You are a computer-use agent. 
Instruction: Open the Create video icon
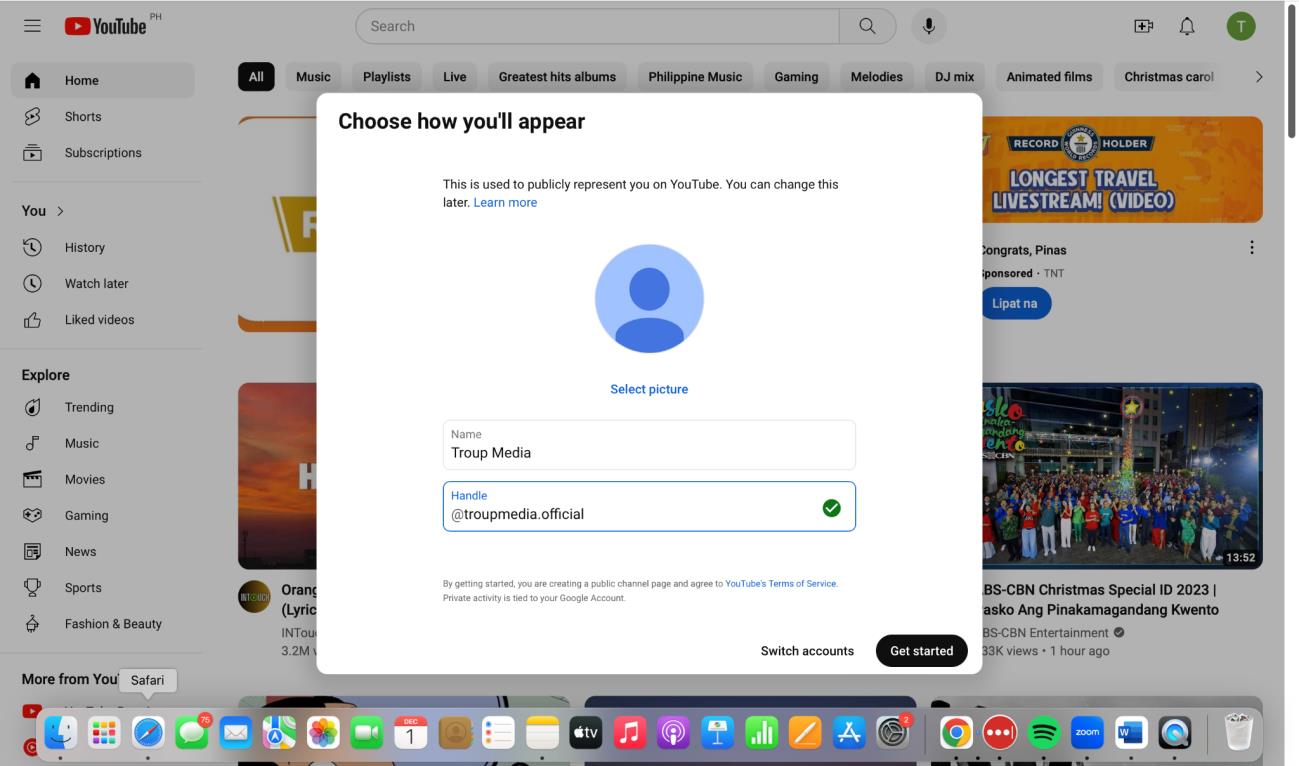(x=1143, y=26)
